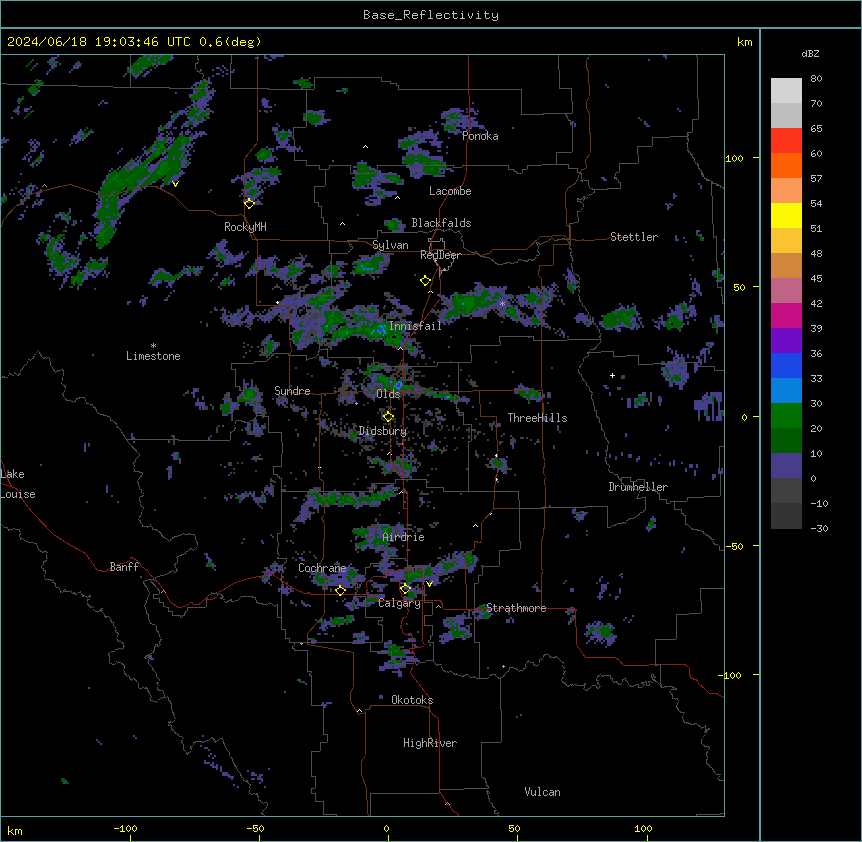Click the 100 km vertical axis tick label
The width and height of the screenshot is (862, 842).
click(x=734, y=158)
